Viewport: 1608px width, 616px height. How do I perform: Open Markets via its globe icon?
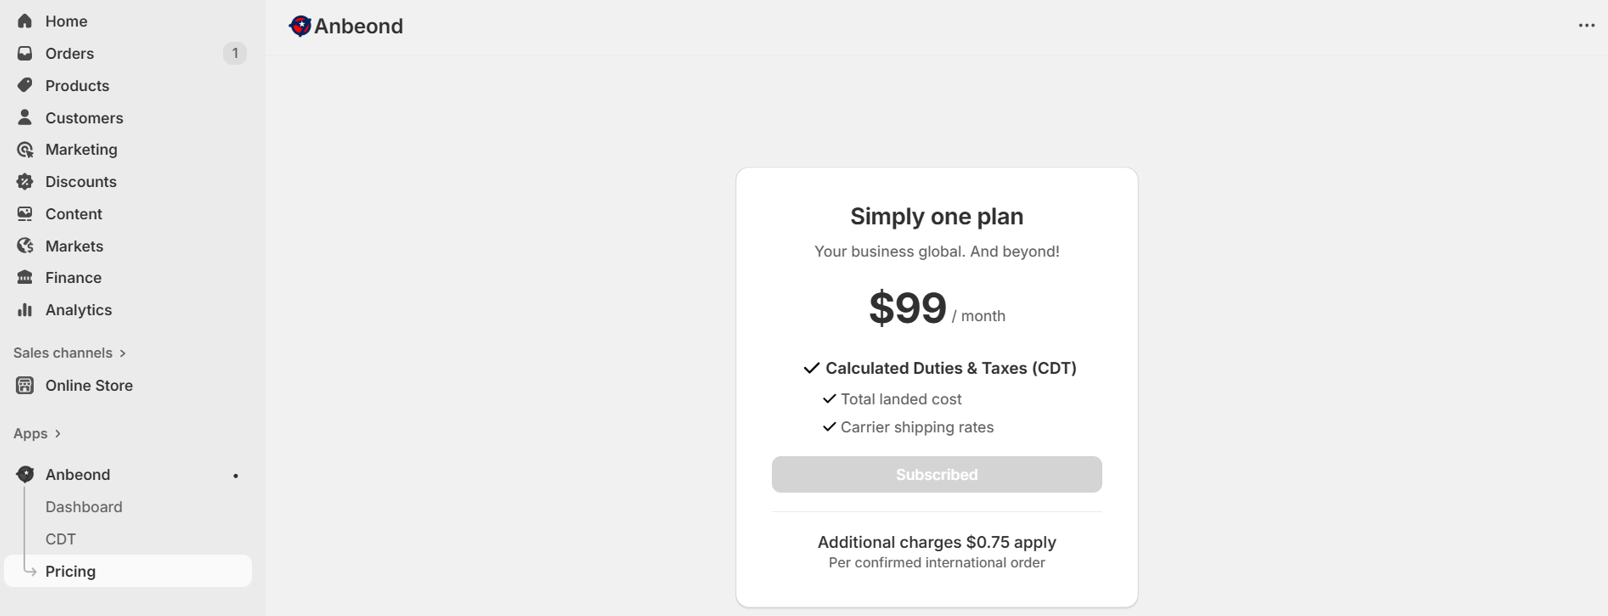pyautogui.click(x=25, y=245)
